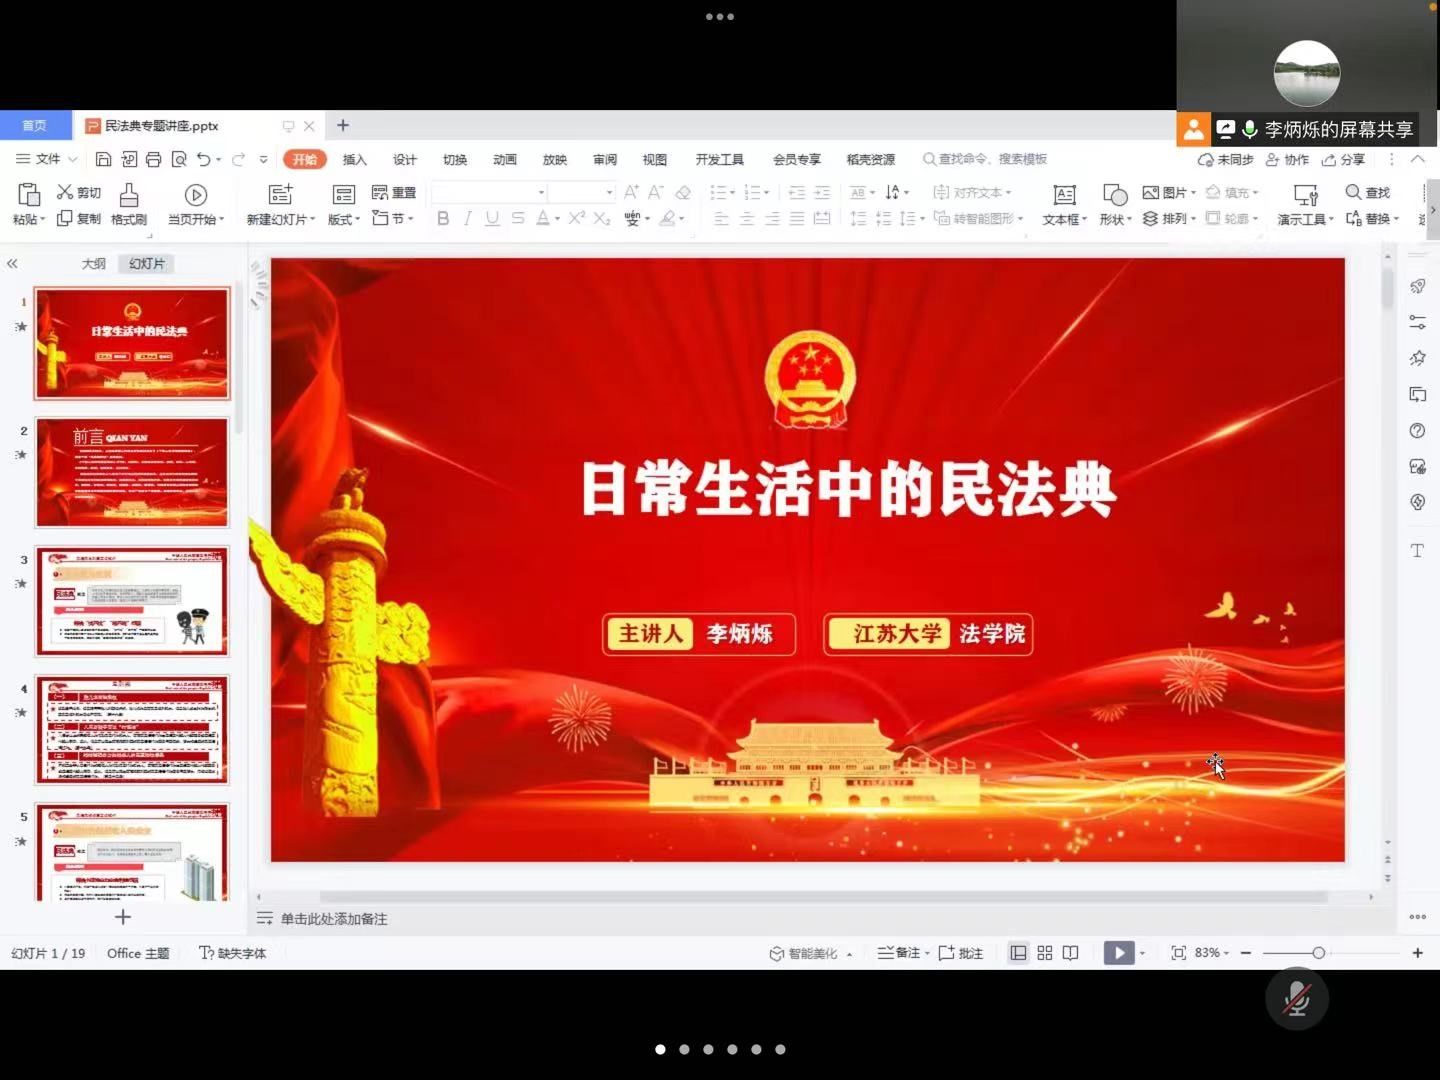Click the zoom in plus button
The height and width of the screenshot is (1080, 1440).
pyautogui.click(x=1417, y=953)
